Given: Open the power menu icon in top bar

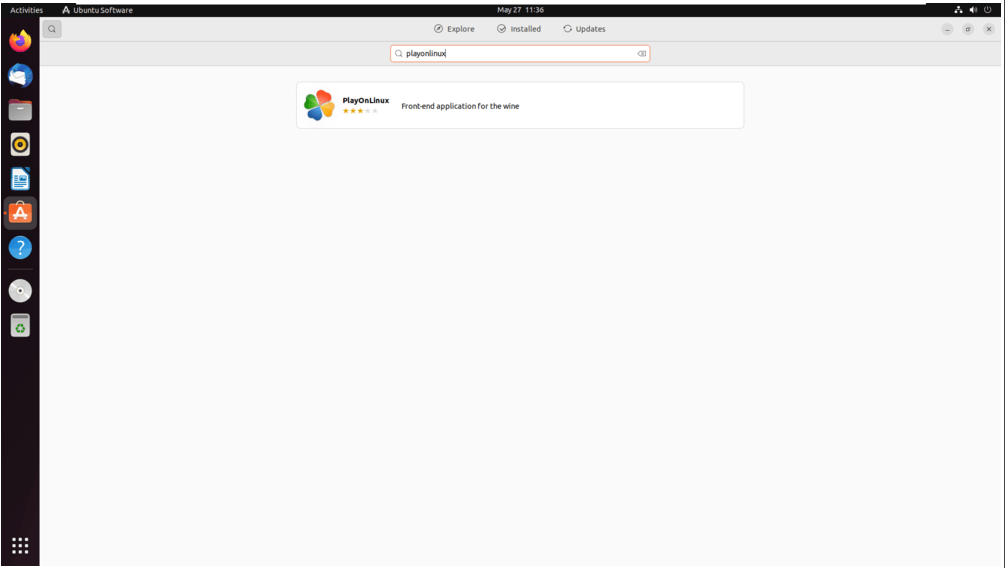Looking at the screenshot, I should (988, 10).
